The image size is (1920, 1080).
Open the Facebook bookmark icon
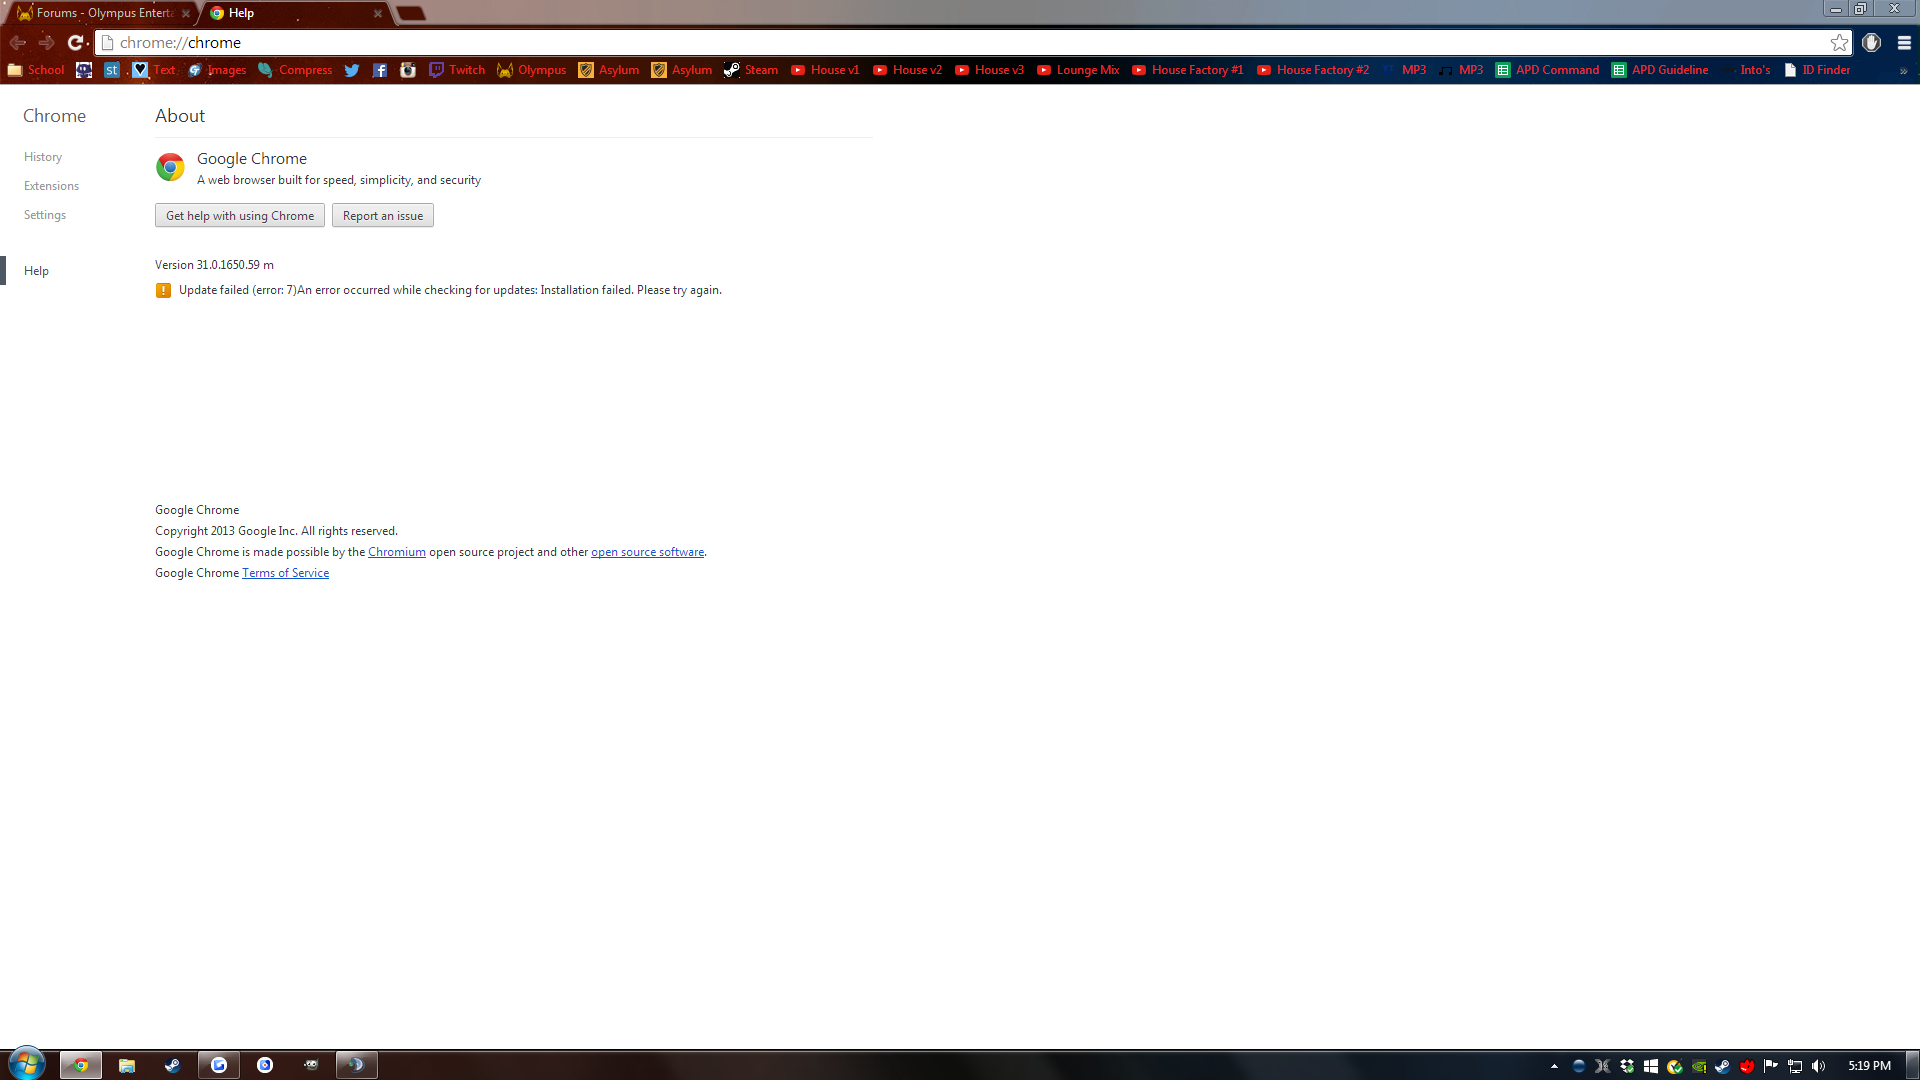point(380,70)
